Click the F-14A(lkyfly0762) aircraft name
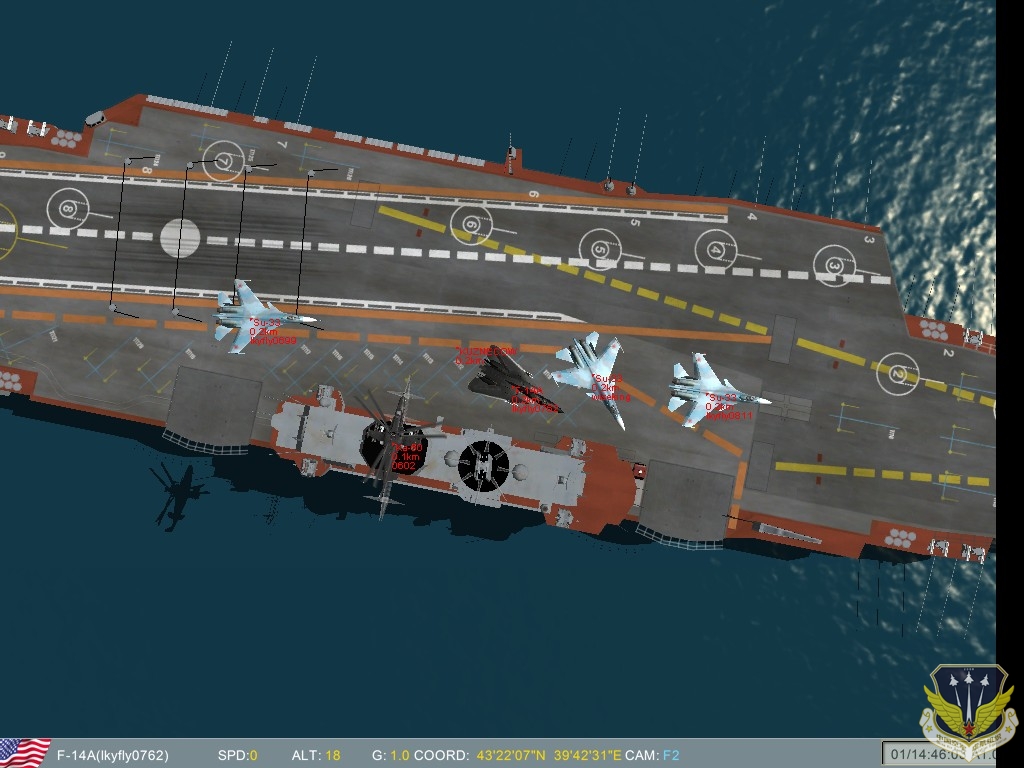This screenshot has width=1024, height=768. [x=112, y=756]
